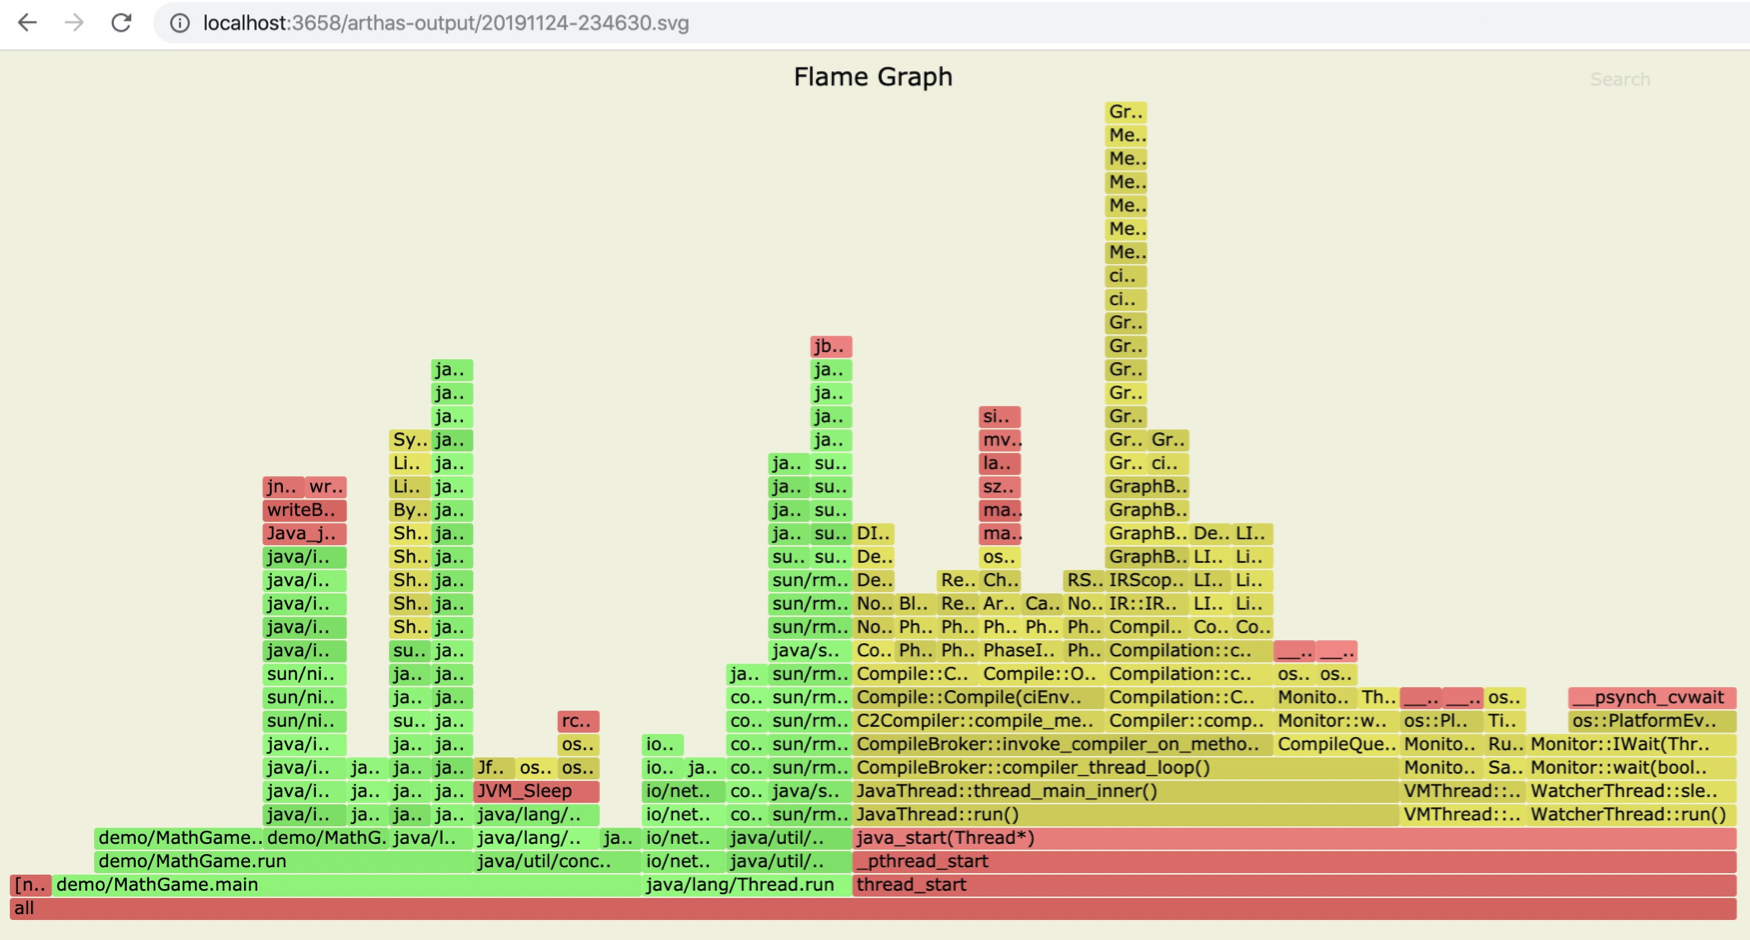The image size is (1750, 940).
Task: Reload the flame graph page
Action: (x=121, y=22)
